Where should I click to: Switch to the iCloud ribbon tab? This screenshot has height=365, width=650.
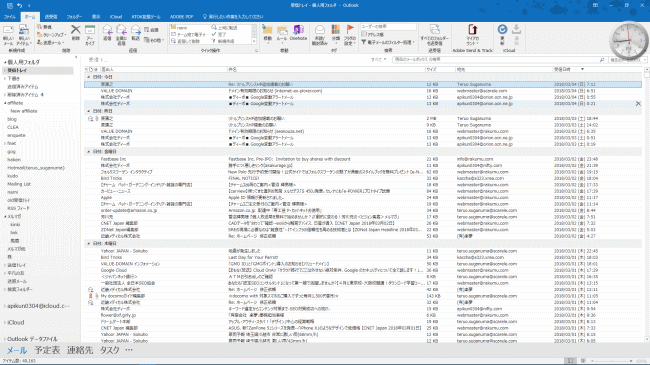[x=116, y=17]
